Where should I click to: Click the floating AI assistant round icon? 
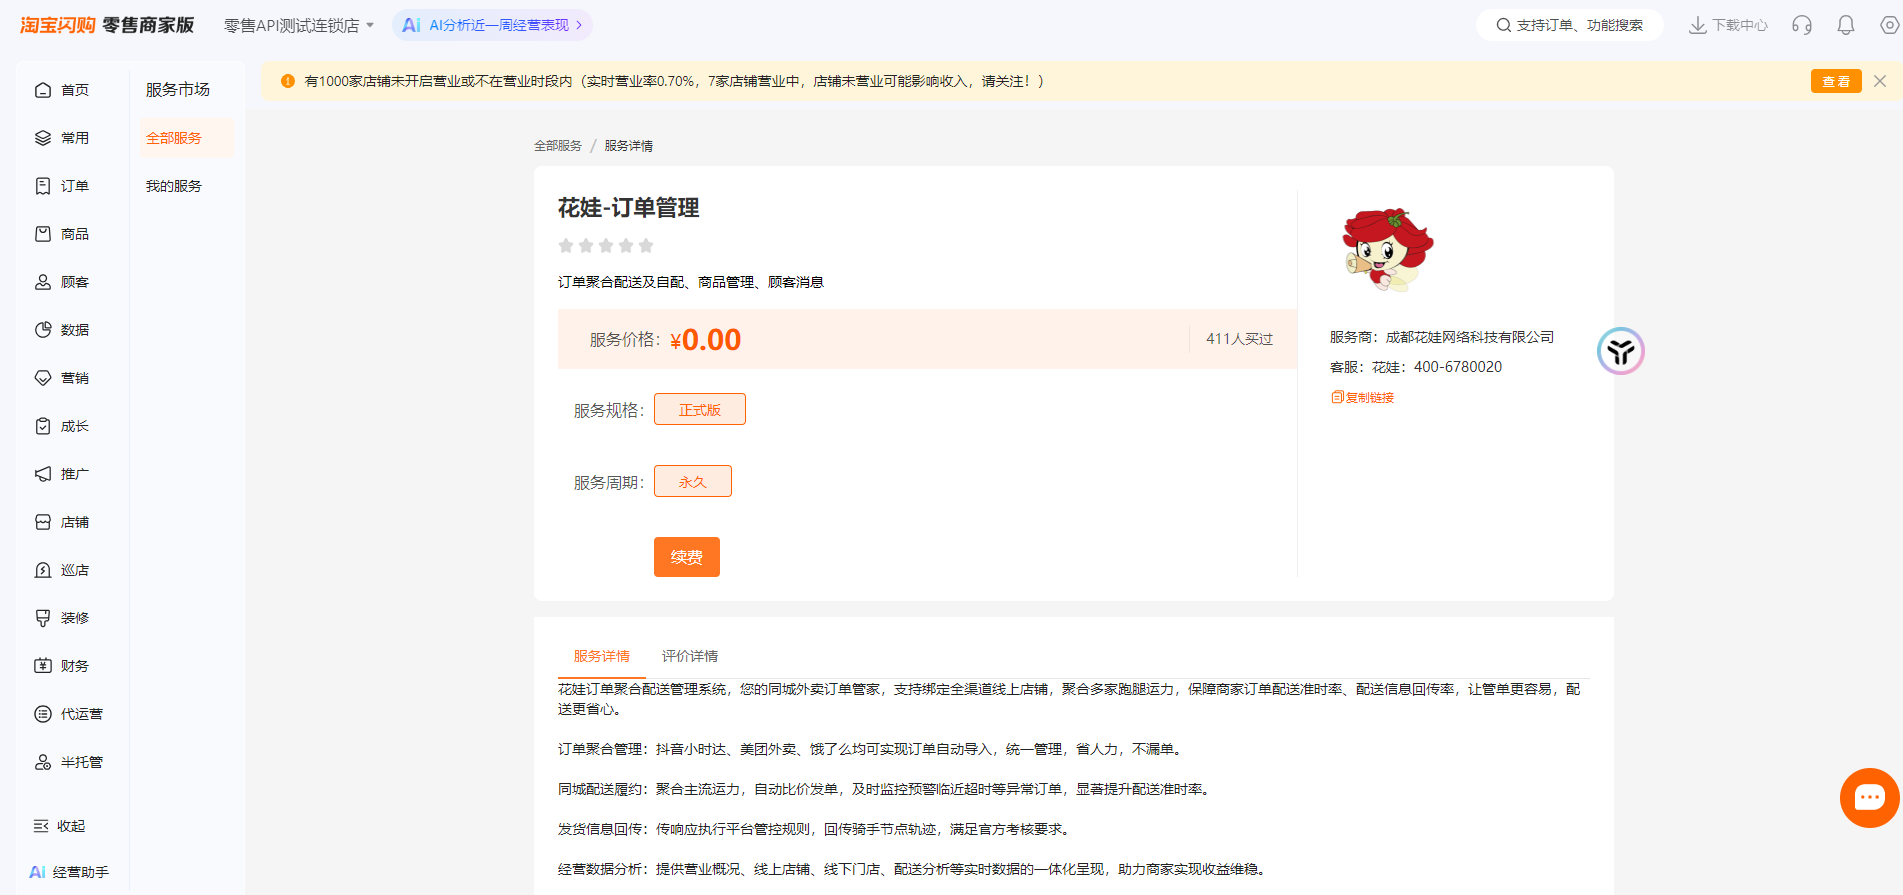point(1620,351)
